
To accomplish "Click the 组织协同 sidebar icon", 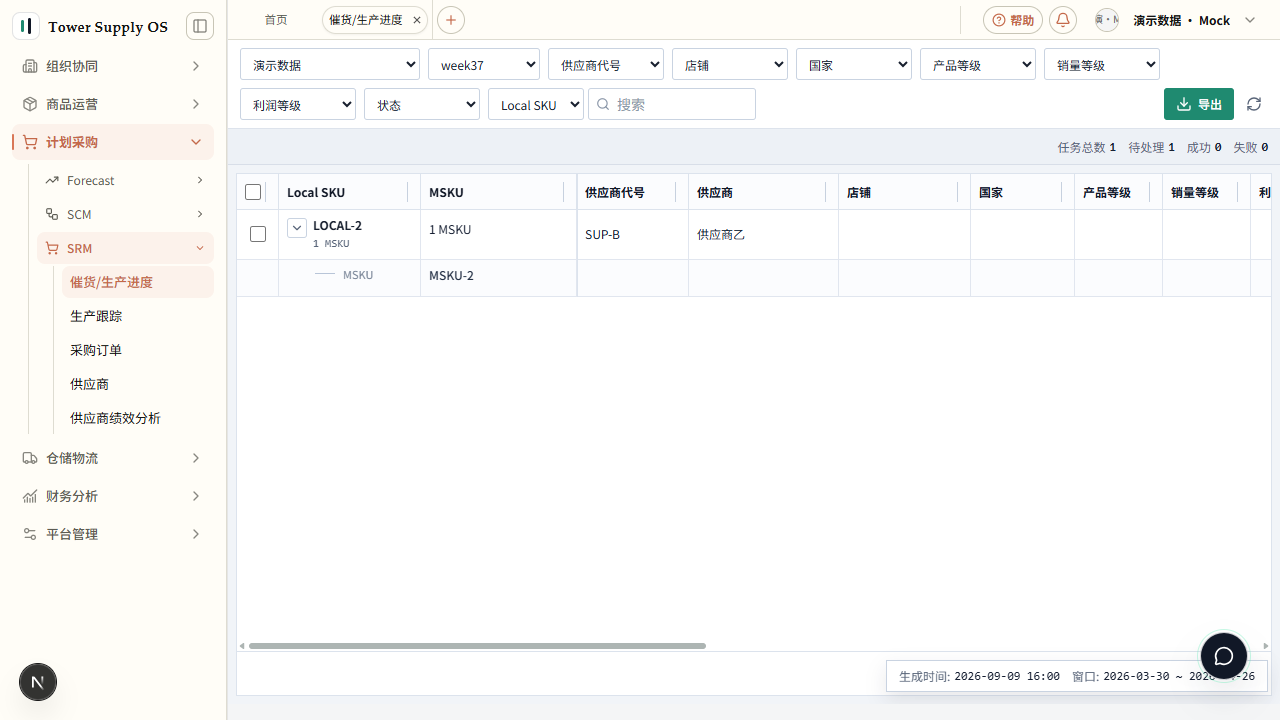I will pyautogui.click(x=30, y=66).
